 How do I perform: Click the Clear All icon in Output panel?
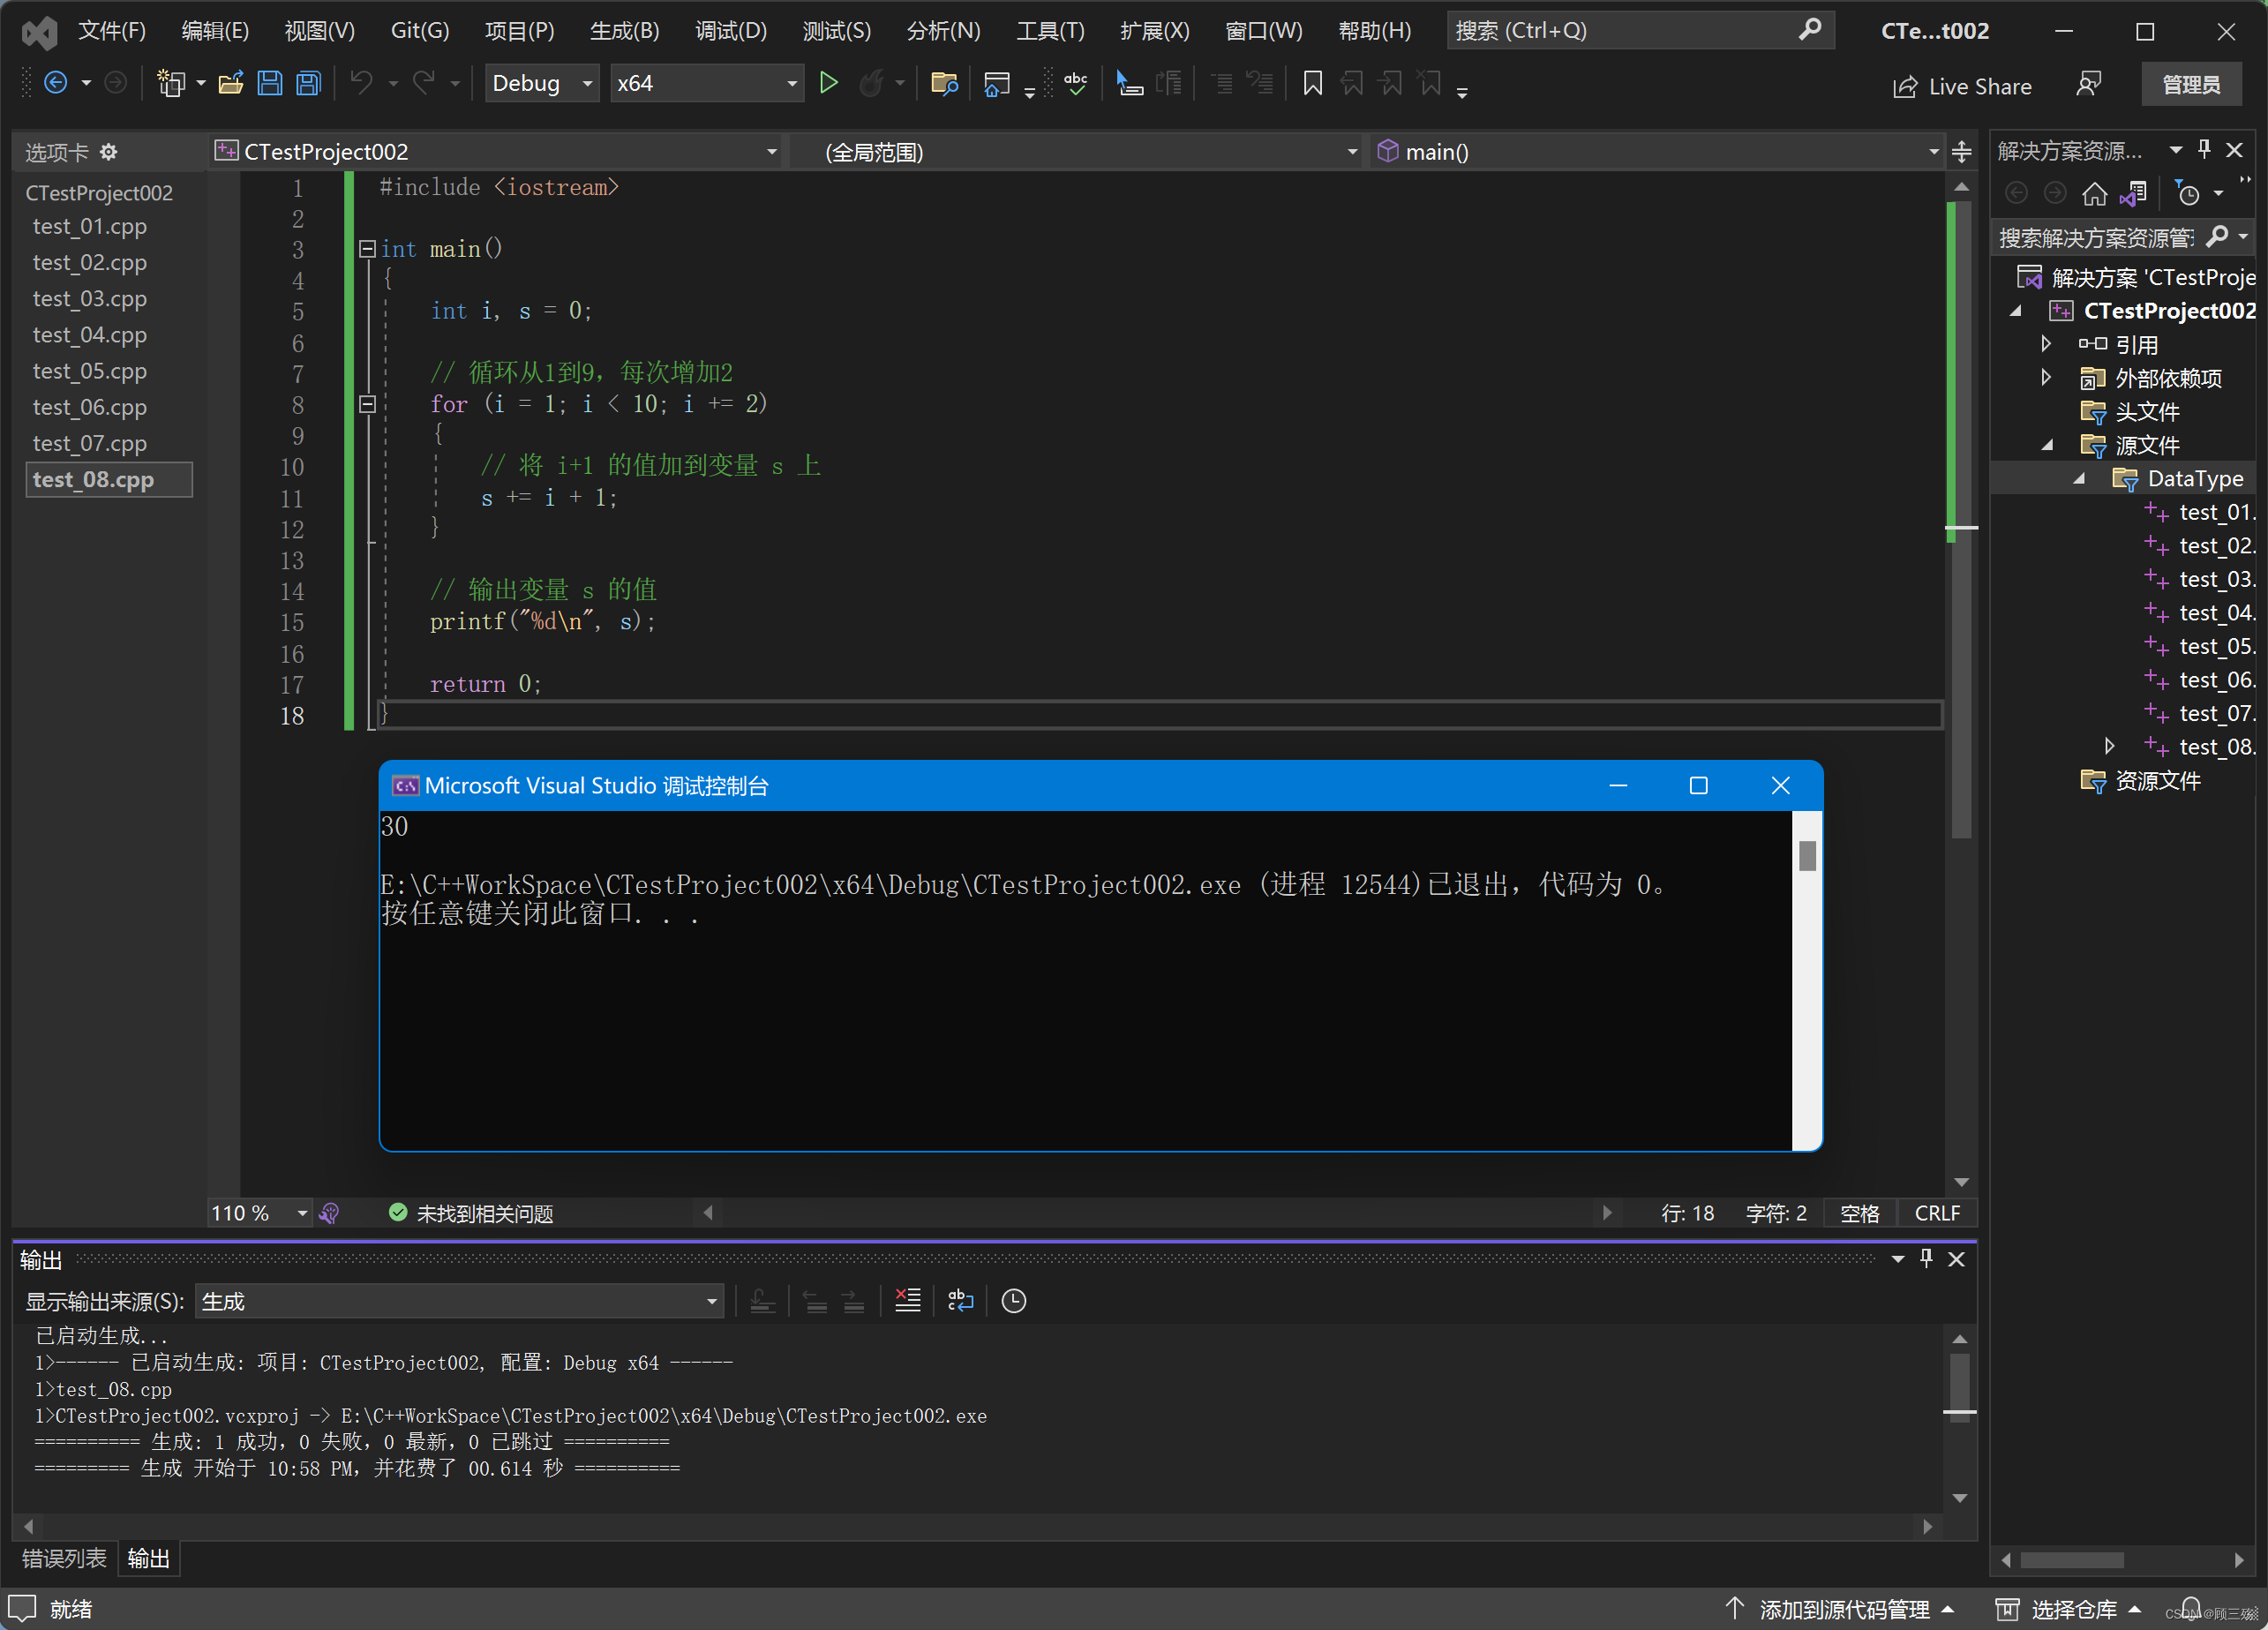907,1301
